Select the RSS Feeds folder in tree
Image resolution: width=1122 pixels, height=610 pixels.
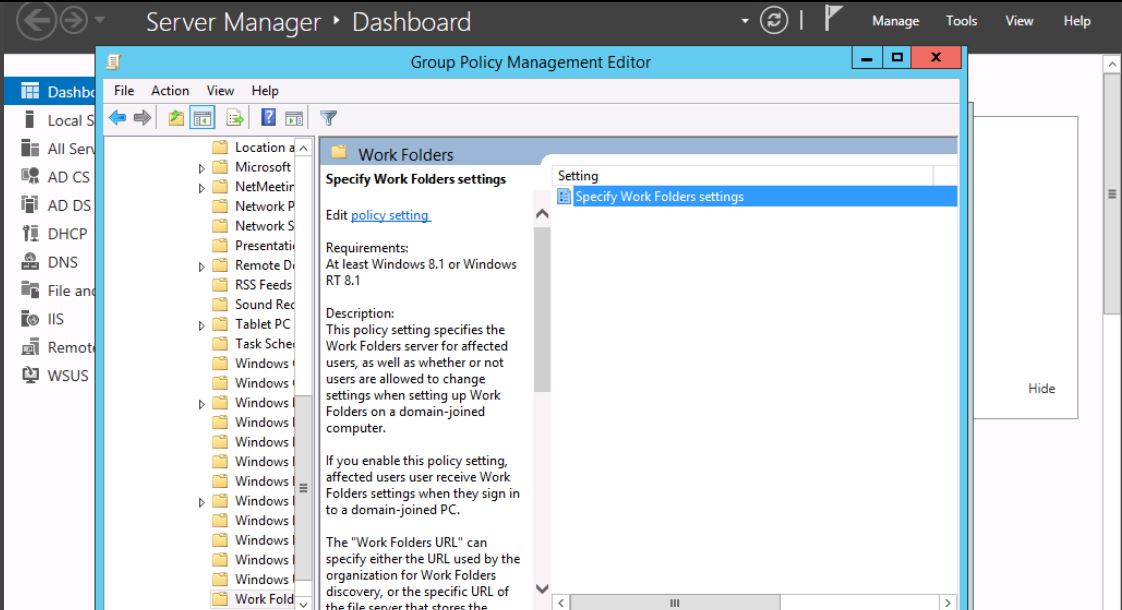[x=262, y=285]
